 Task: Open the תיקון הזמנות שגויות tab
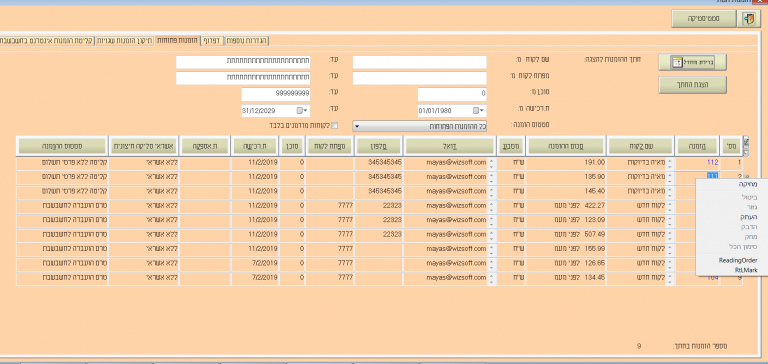(124, 40)
